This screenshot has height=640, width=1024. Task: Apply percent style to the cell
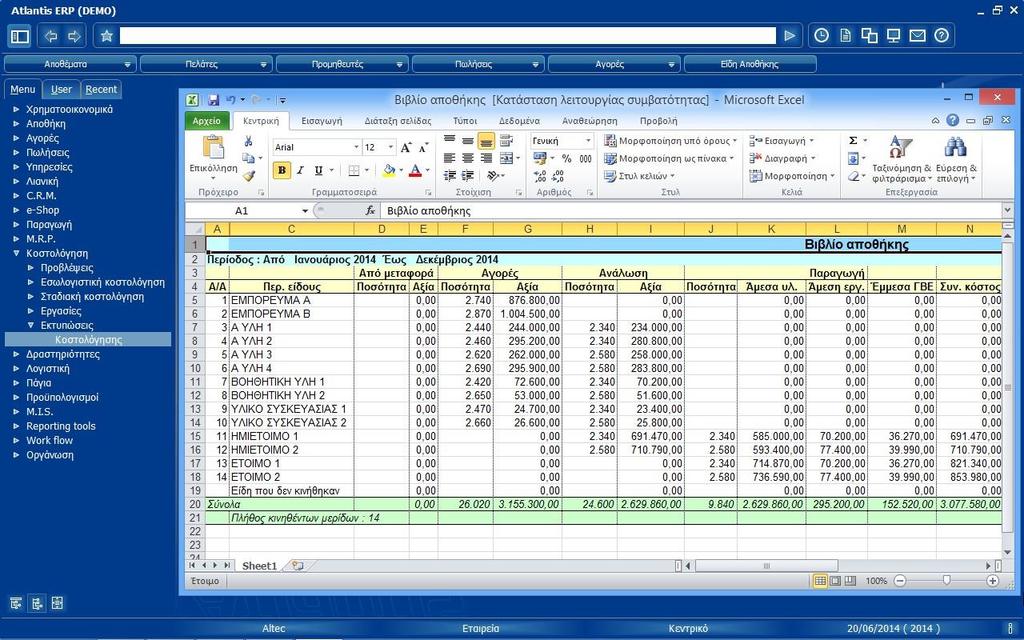tap(566, 159)
